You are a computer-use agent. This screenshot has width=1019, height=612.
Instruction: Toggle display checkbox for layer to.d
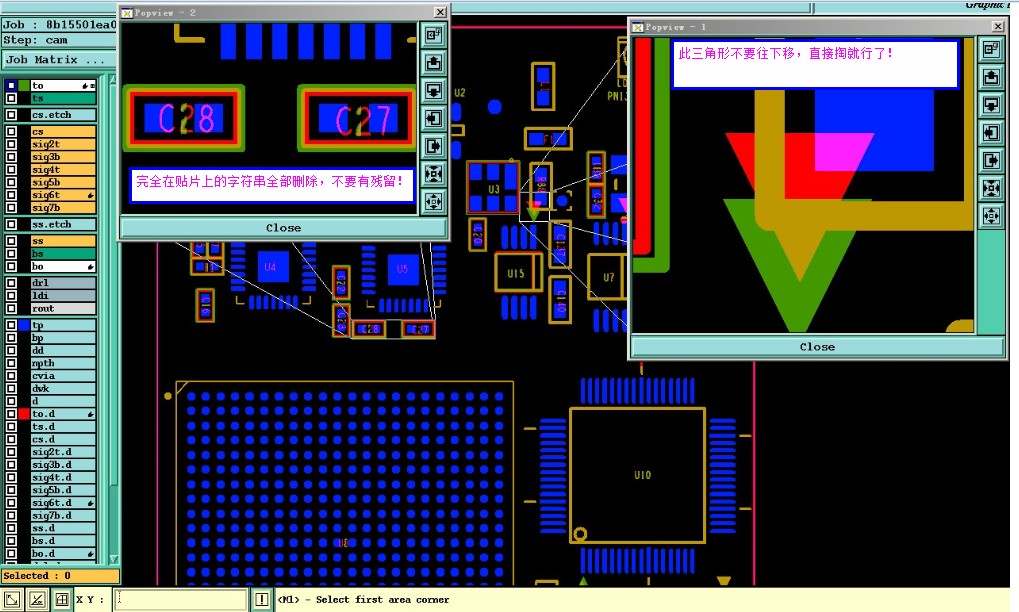coord(11,414)
